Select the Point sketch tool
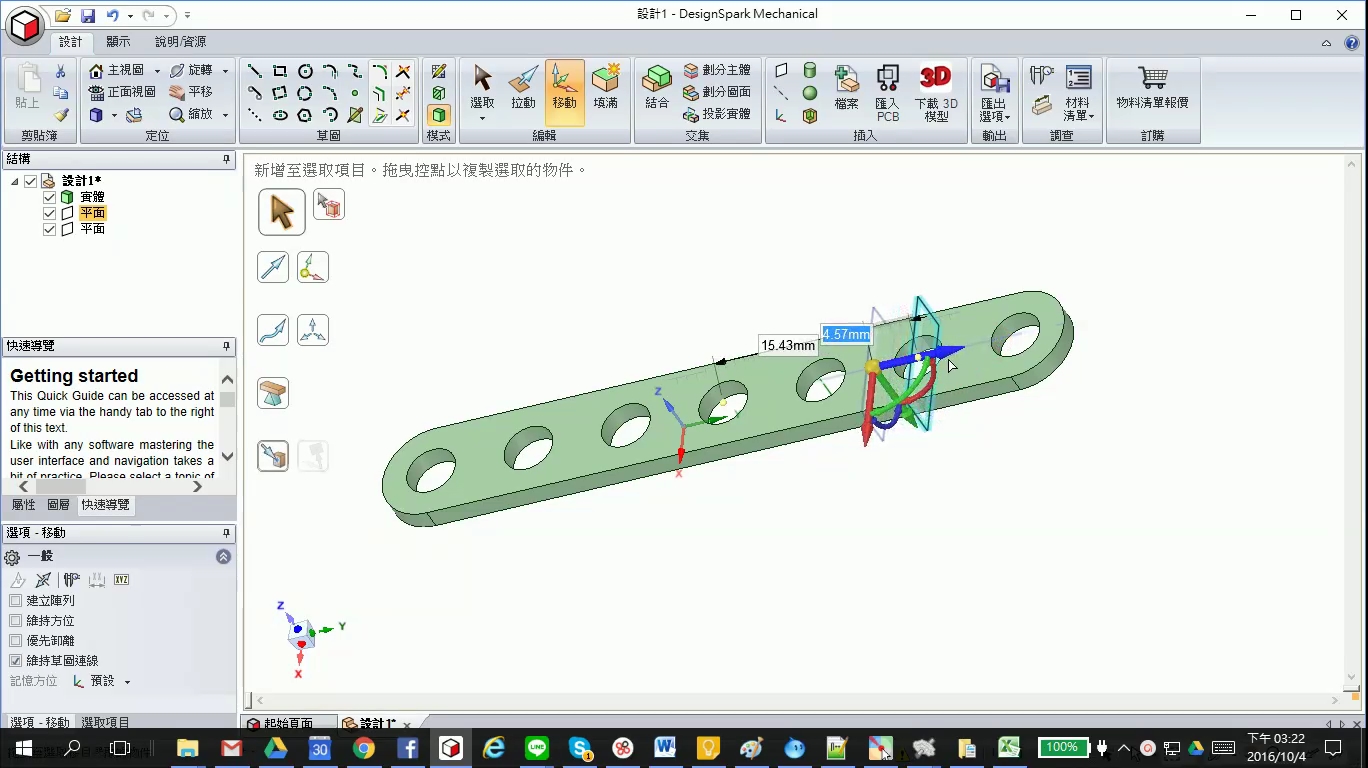The image size is (1368, 768). point(355,93)
